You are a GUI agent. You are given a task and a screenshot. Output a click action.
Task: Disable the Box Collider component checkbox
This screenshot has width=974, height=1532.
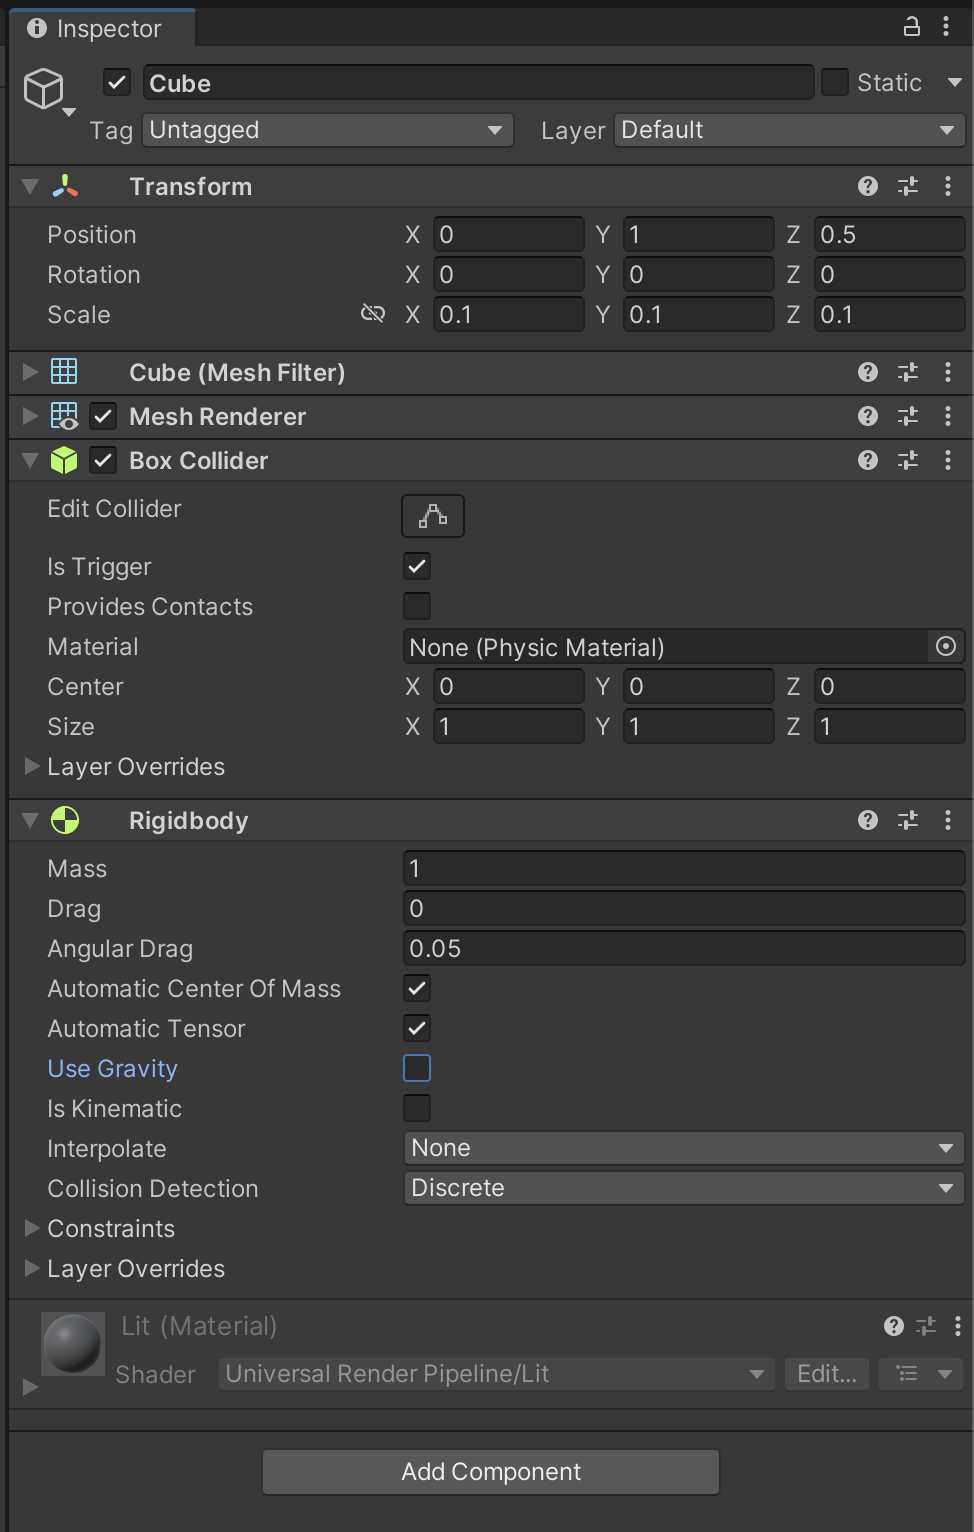point(103,460)
